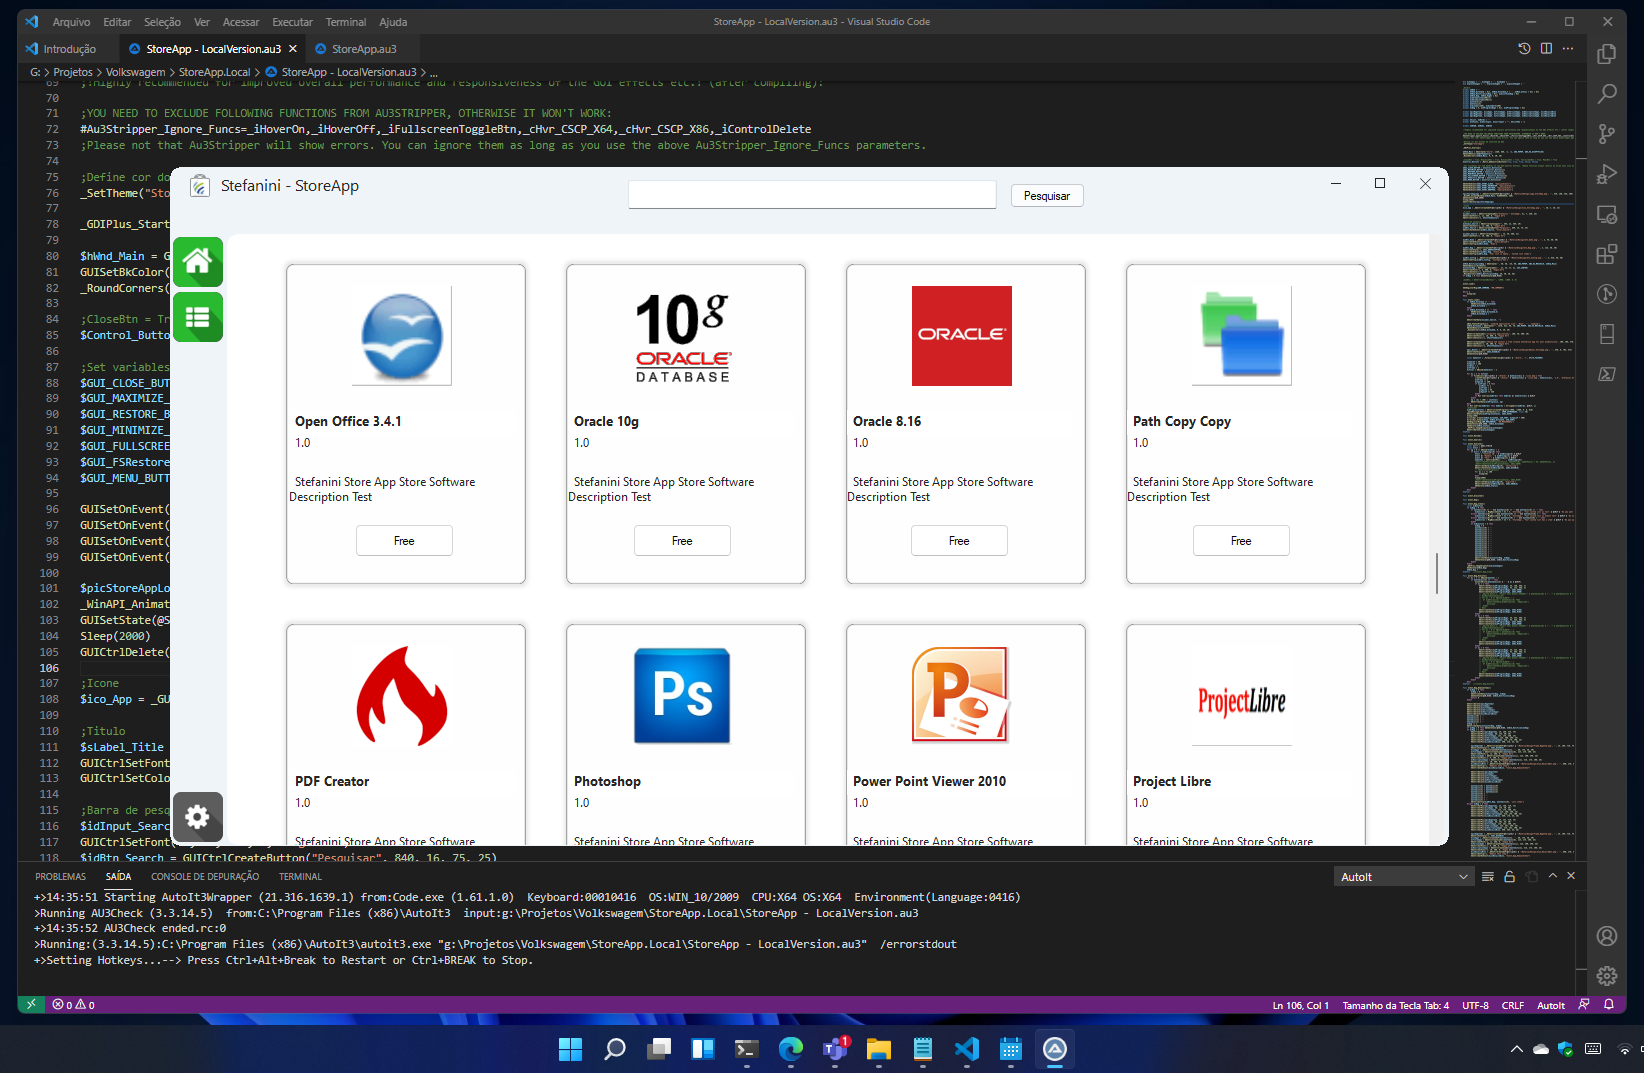Click Volkswagem in the breadcrumb path
Viewport: 1644px width, 1073px height.
pyautogui.click(x=135, y=72)
